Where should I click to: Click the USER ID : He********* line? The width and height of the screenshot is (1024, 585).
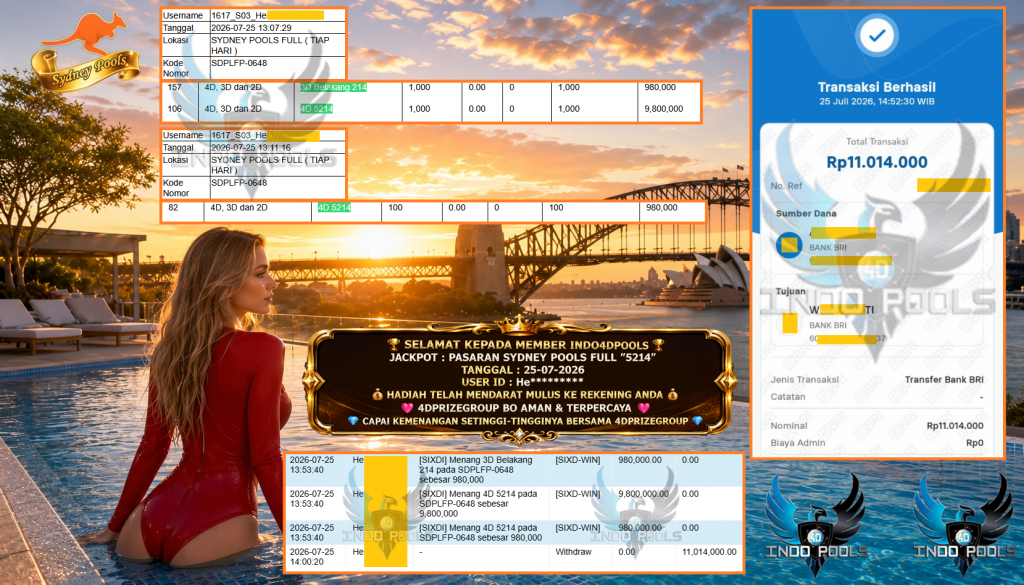[522, 382]
